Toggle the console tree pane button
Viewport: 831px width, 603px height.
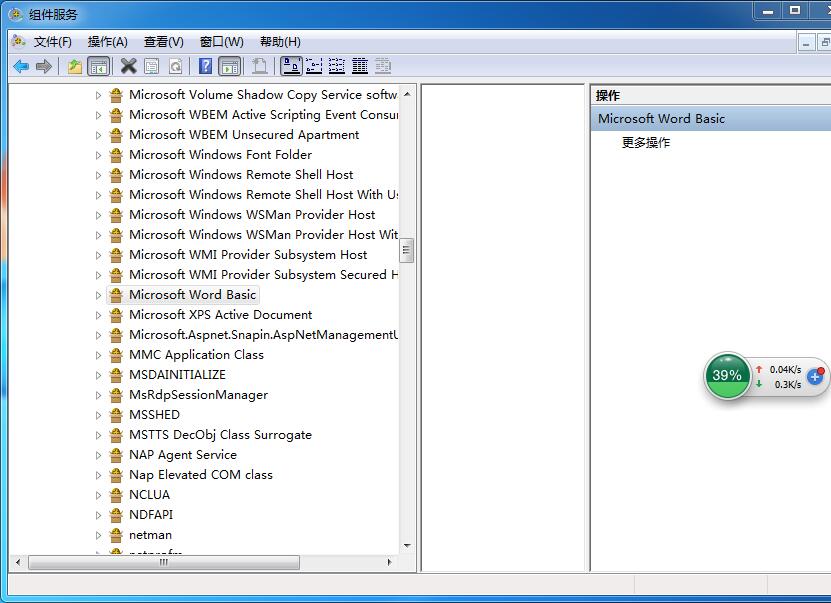(99, 66)
